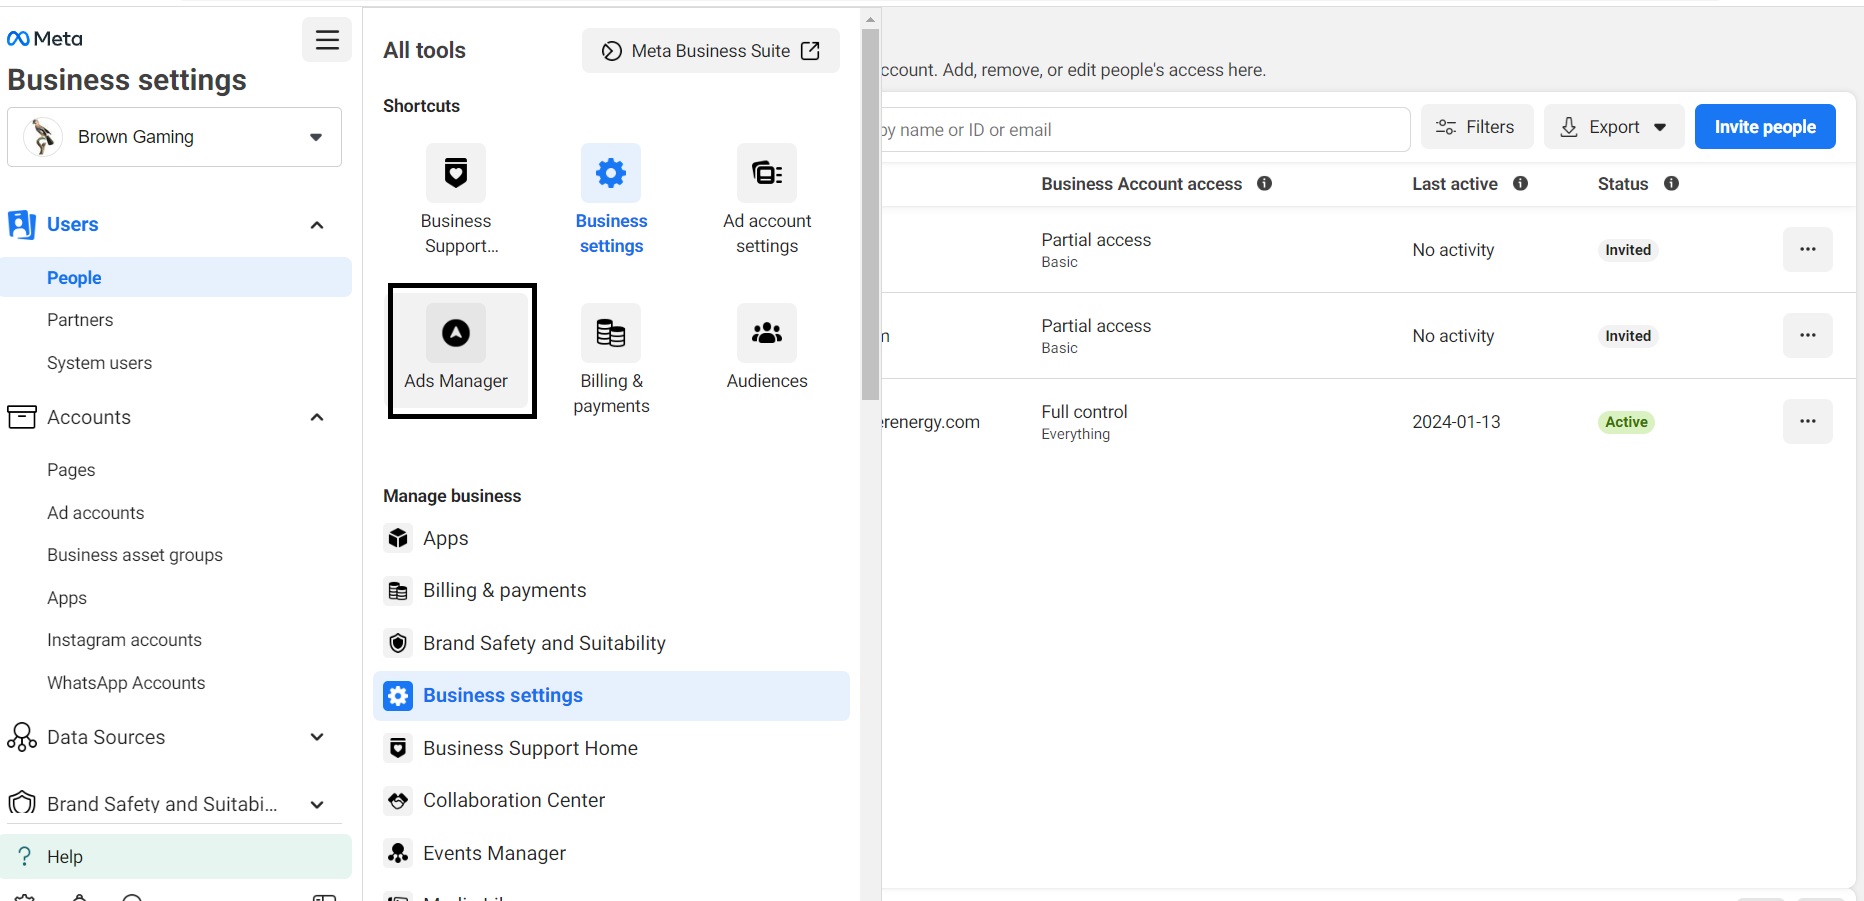Open options for second invited user row
The height and width of the screenshot is (901, 1864).
[x=1807, y=336]
